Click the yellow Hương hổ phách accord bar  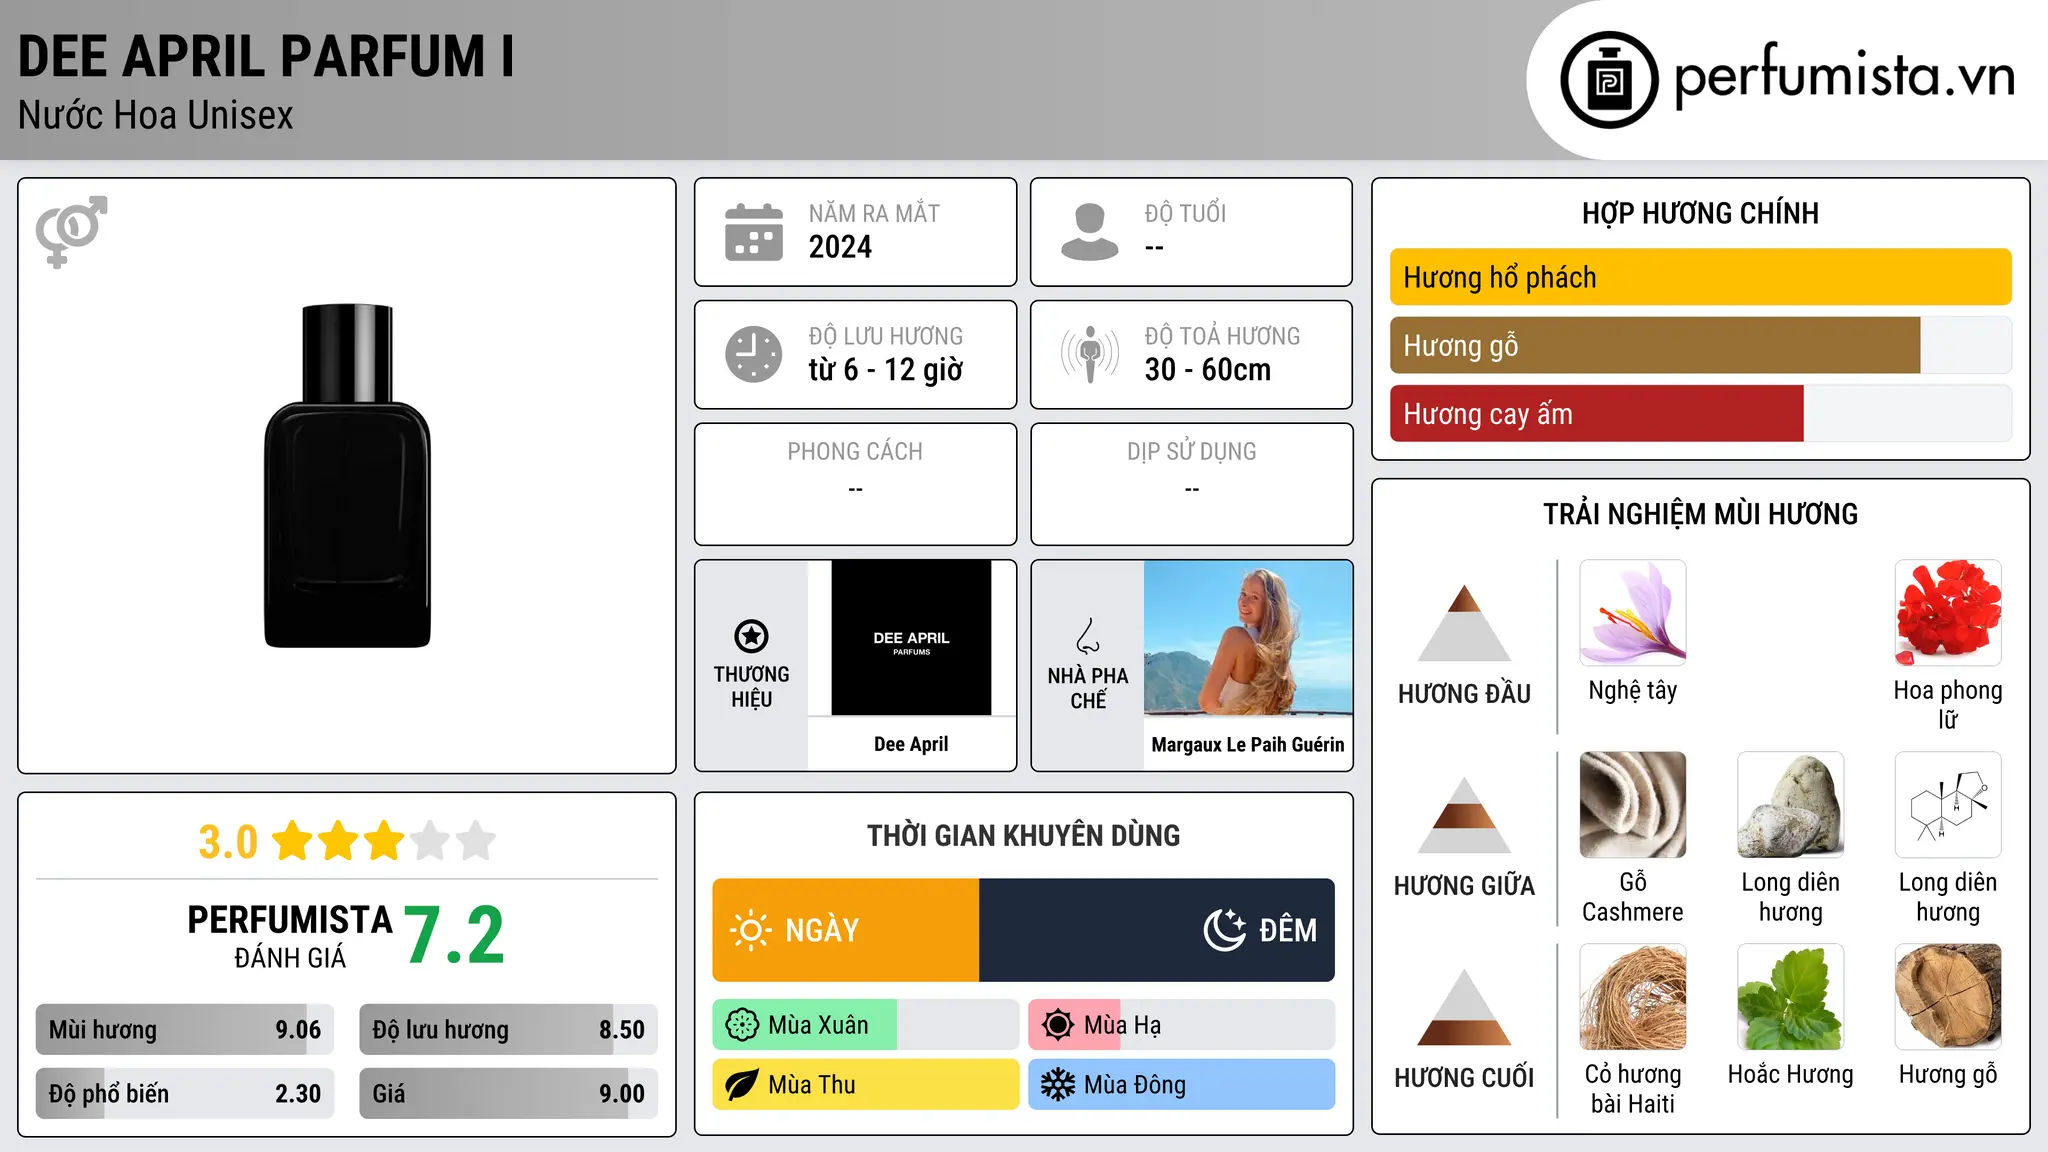(x=1701, y=277)
